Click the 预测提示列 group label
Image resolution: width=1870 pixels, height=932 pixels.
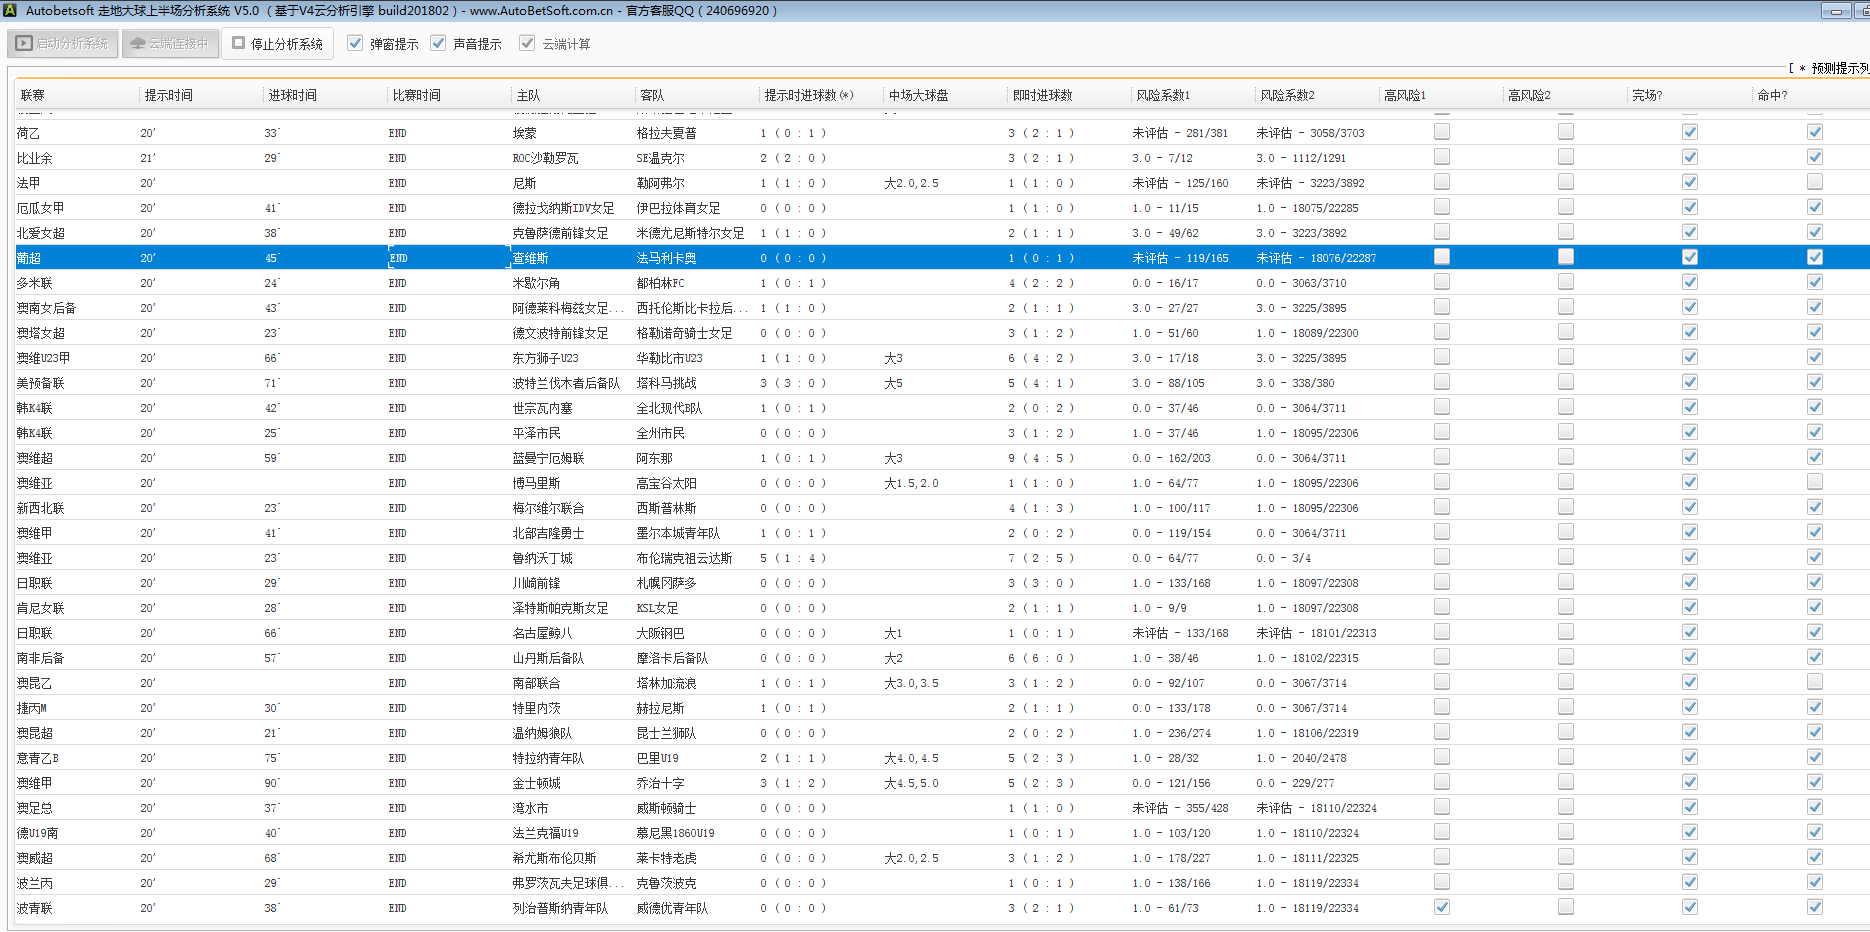tap(1838, 68)
